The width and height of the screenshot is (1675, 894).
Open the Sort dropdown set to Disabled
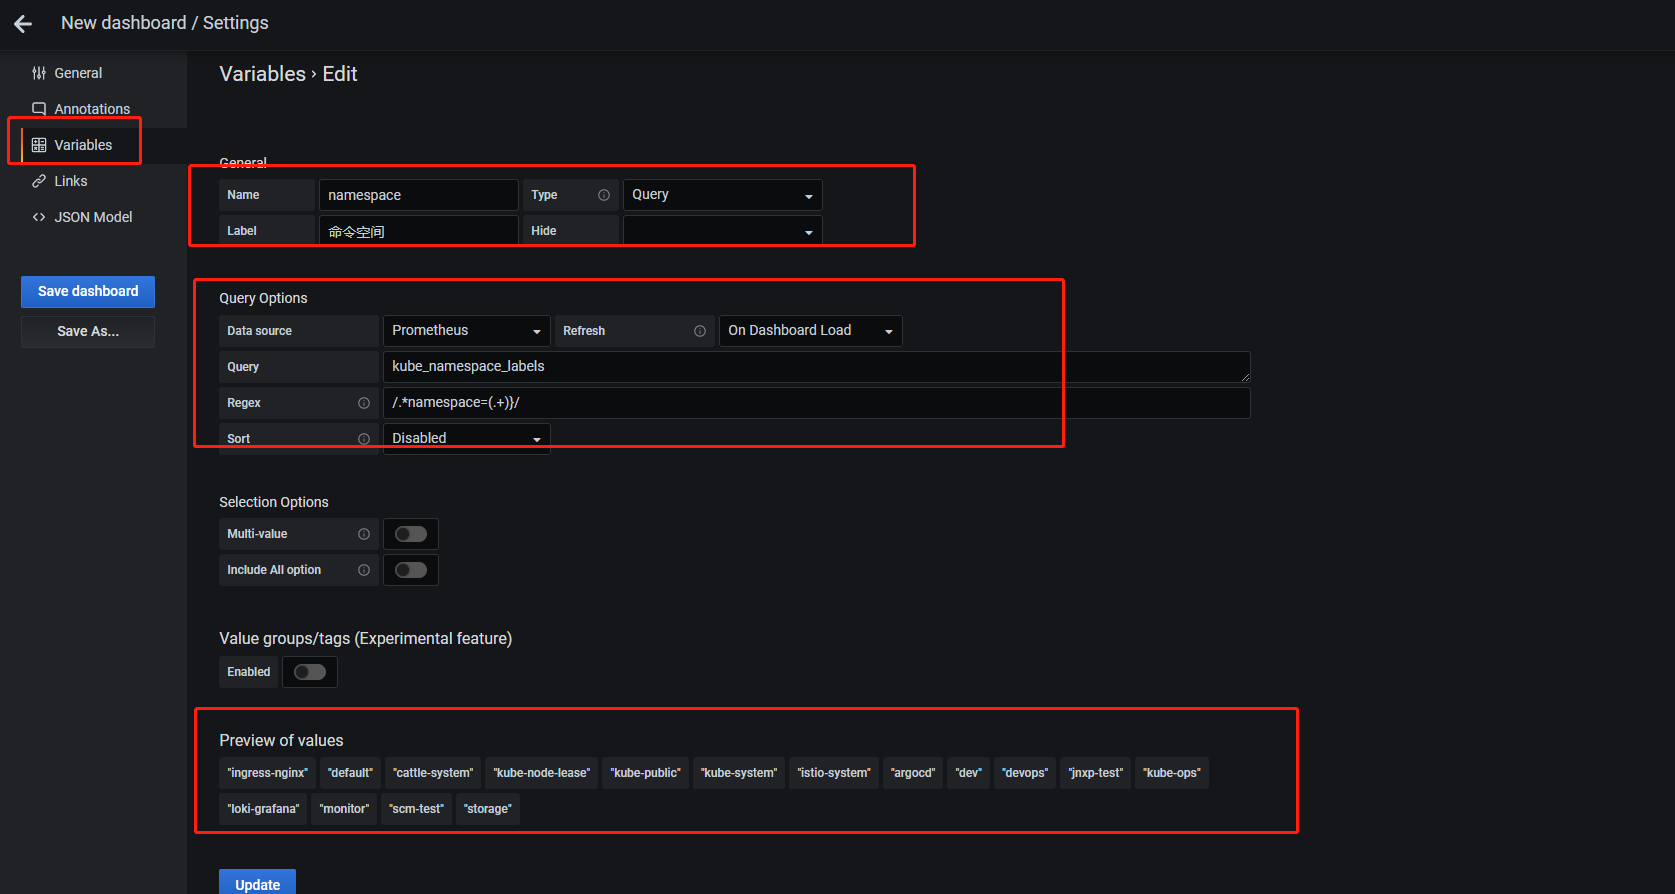[x=467, y=439]
